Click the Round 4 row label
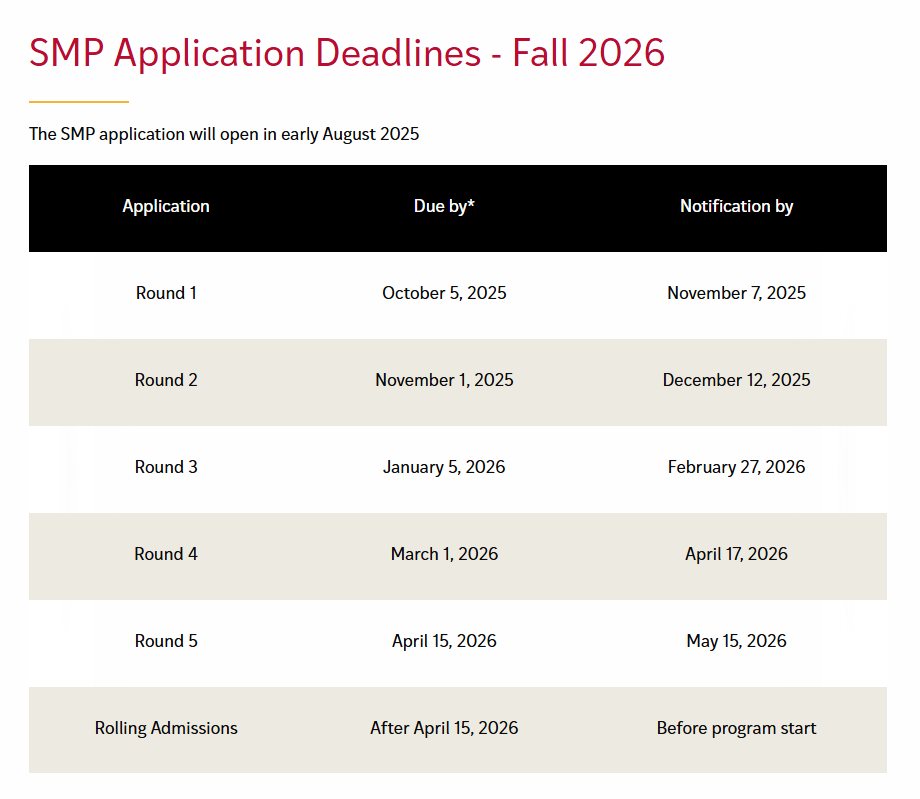 pyautogui.click(x=166, y=553)
